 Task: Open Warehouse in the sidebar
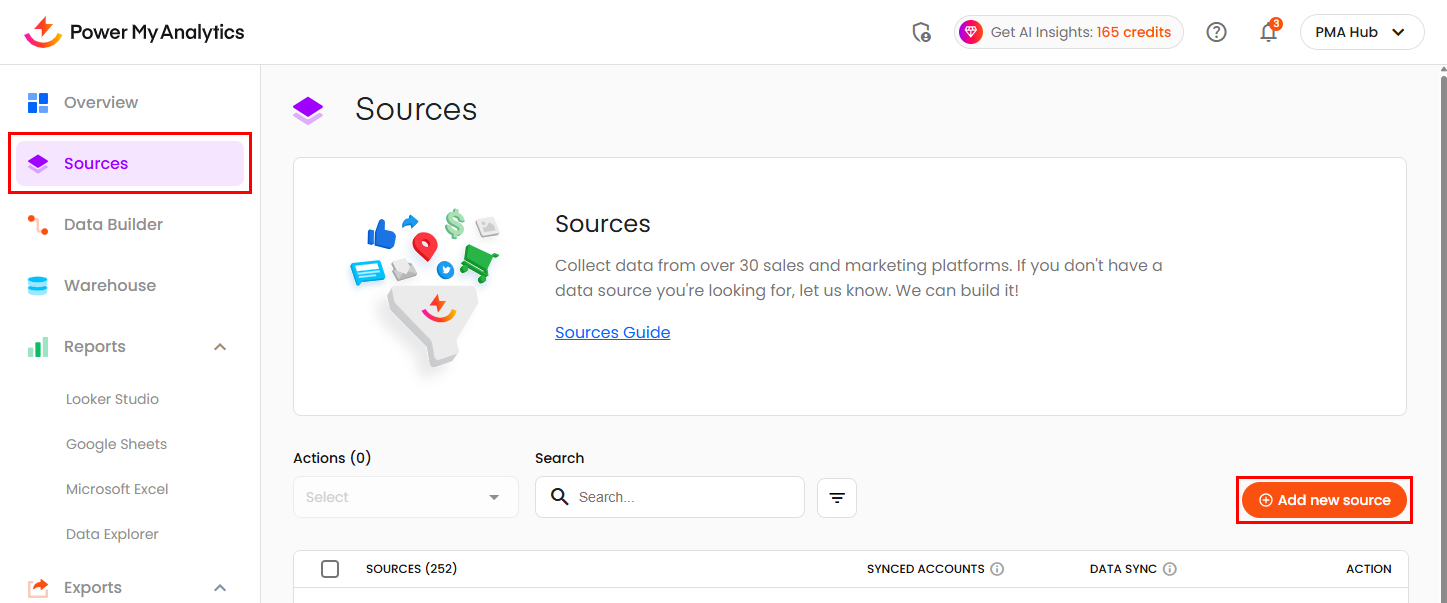[109, 285]
